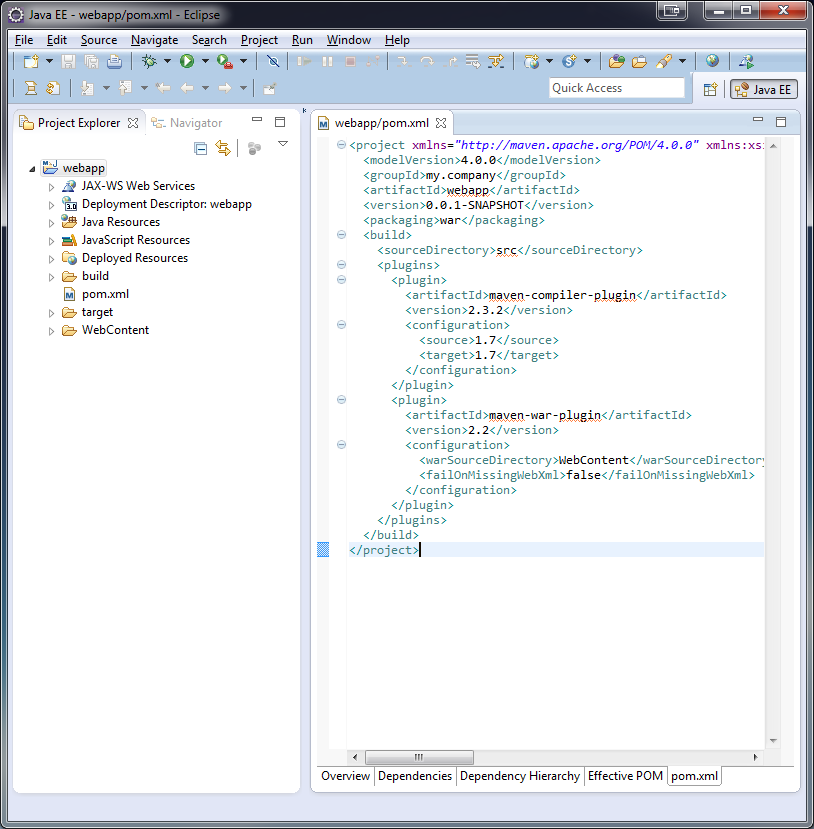This screenshot has width=814, height=829.
Task: Click the Open Task briefcase-folder icon
Action: [639, 61]
